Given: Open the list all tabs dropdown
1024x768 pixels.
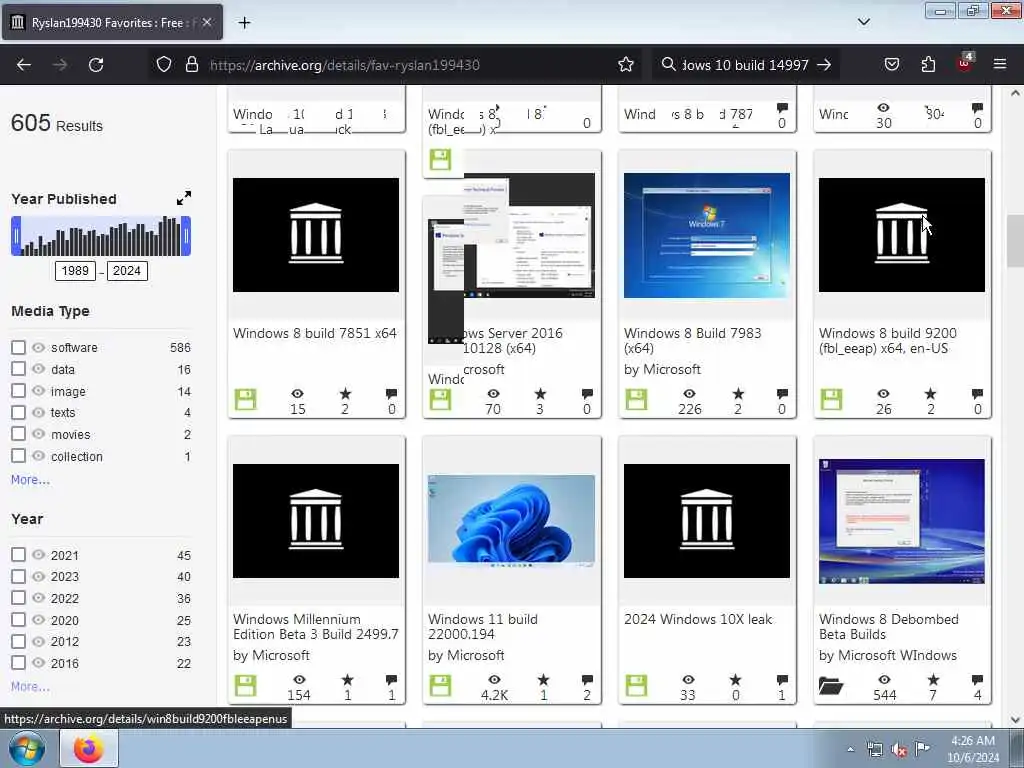Looking at the screenshot, I should [x=863, y=22].
